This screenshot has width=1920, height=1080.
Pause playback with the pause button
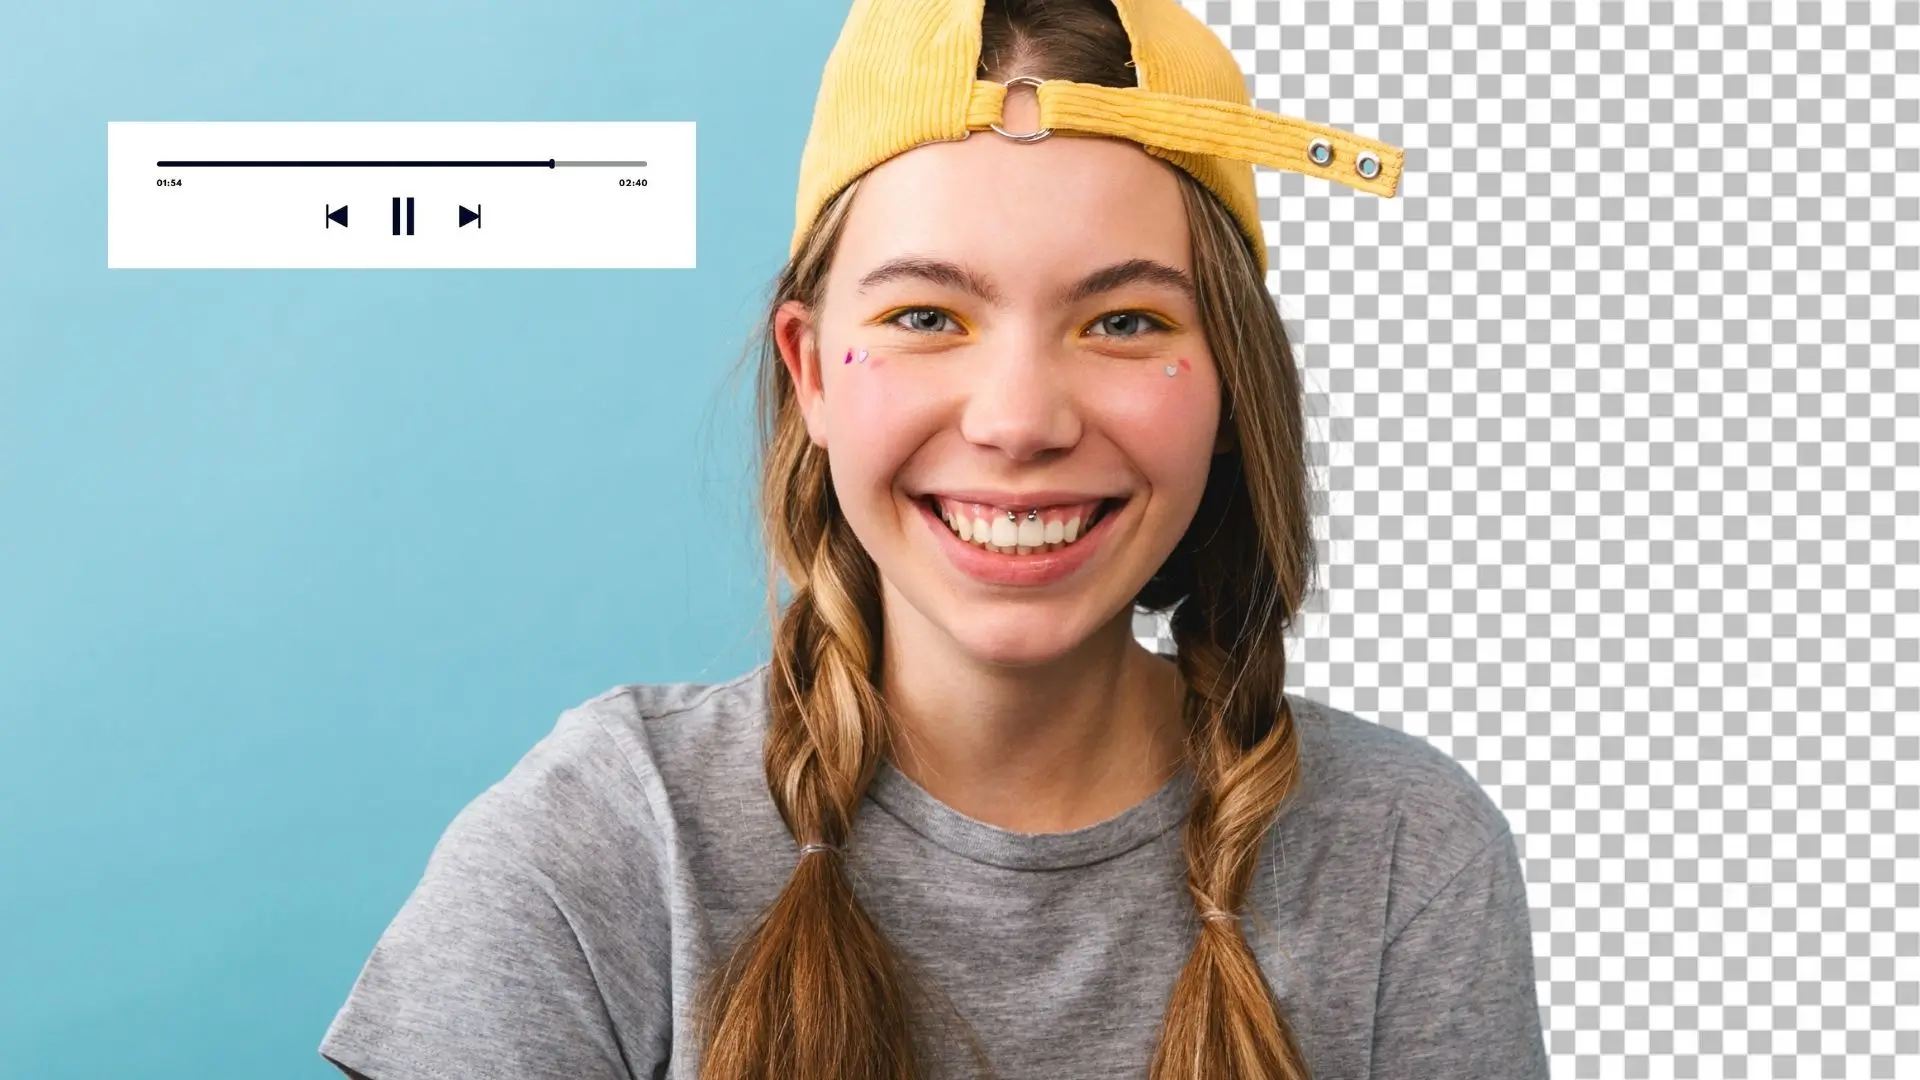tap(403, 216)
